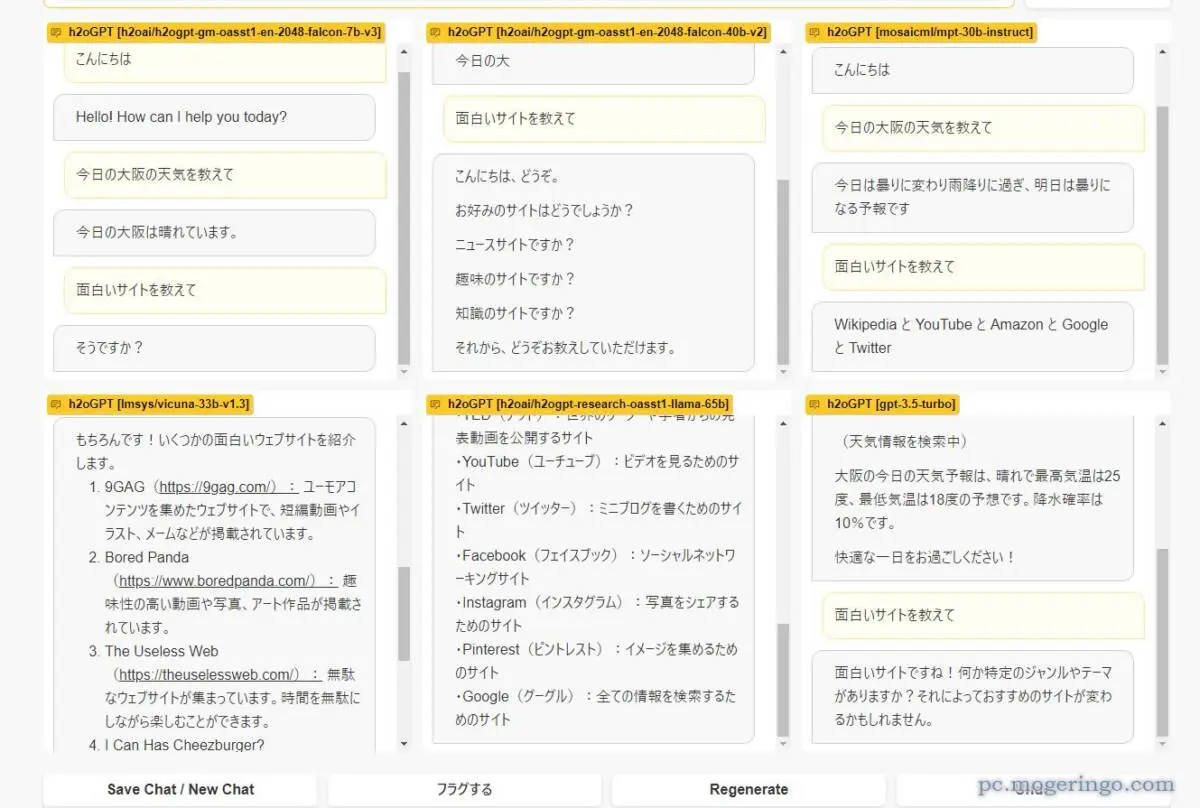Image resolution: width=1200 pixels, height=808 pixels.
Task: Click '面白いサイトを教えて' in gpt-3.5-turbo chat
Action: [x=984, y=616]
